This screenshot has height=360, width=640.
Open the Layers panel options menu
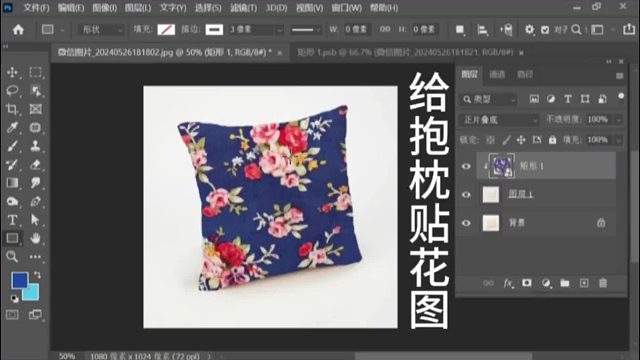620,76
